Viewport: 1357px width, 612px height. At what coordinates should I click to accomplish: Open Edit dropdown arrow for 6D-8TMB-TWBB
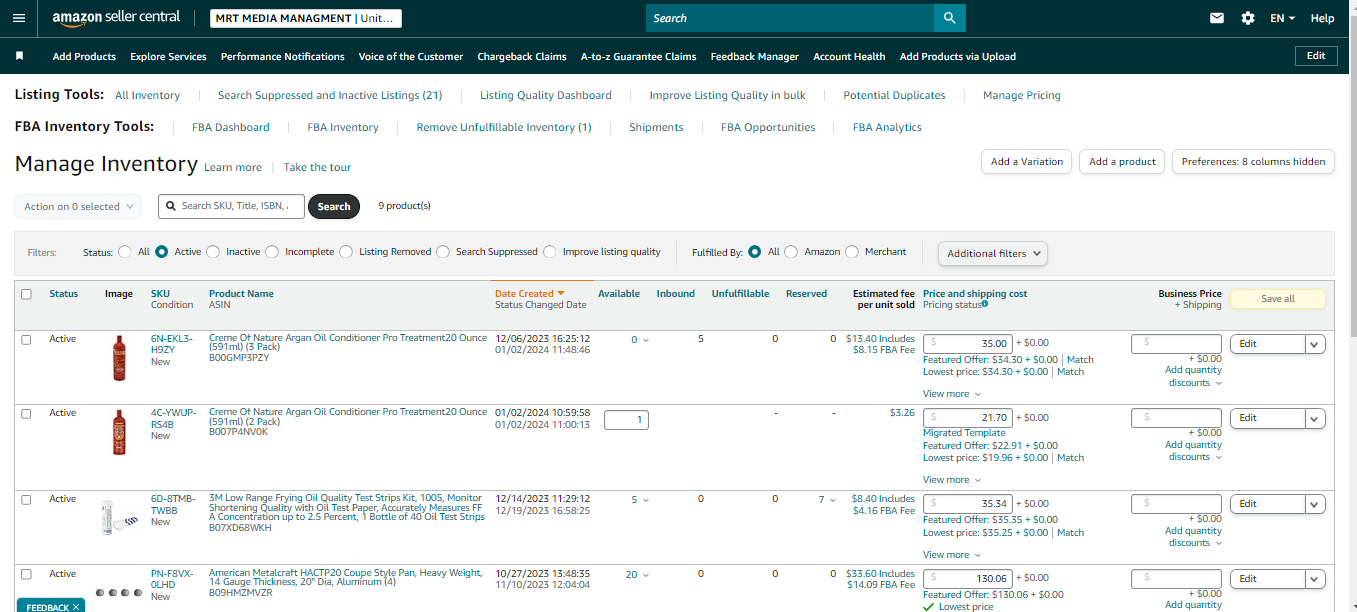tap(1315, 504)
